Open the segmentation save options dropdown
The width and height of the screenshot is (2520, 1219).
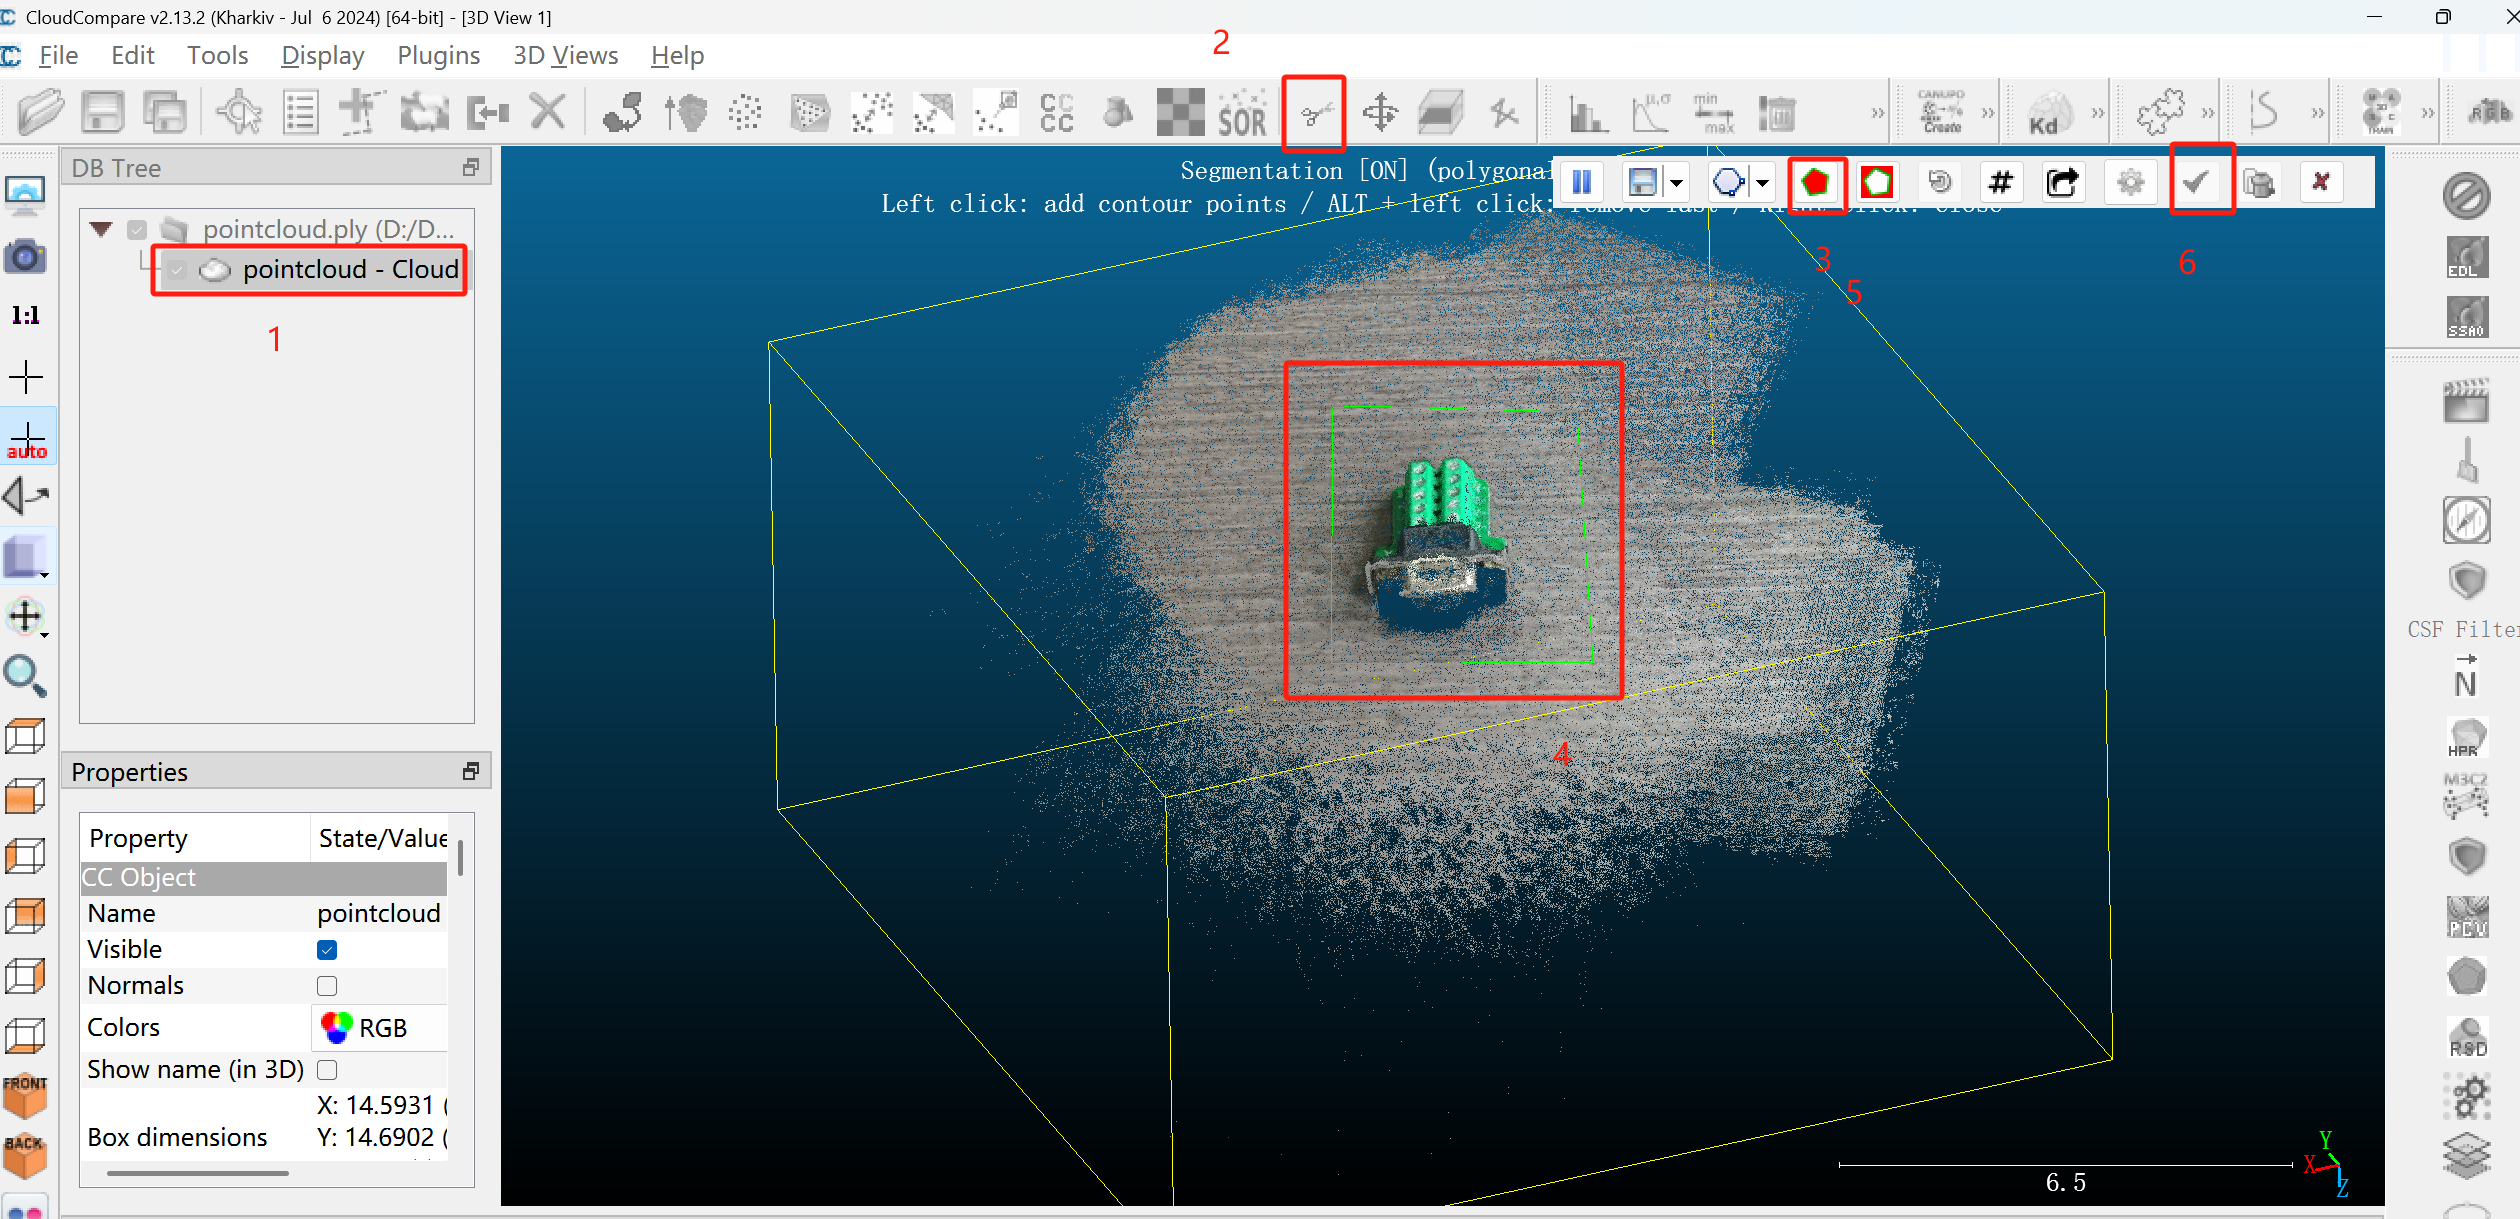click(1676, 182)
